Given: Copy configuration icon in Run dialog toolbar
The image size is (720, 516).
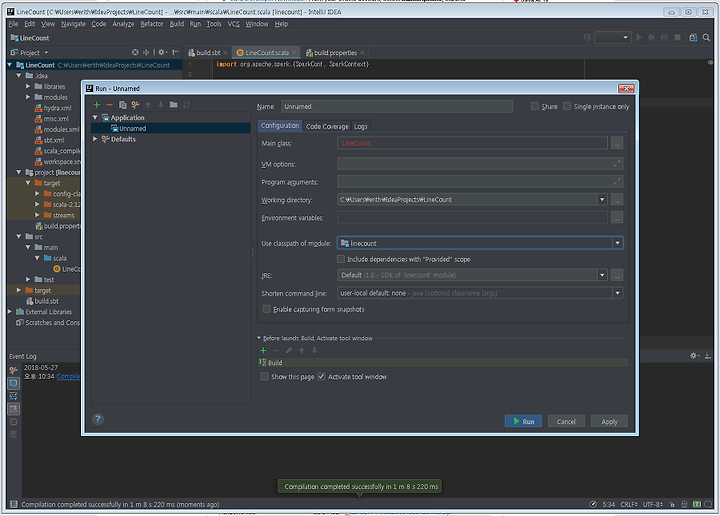Looking at the screenshot, I should coord(122,105).
